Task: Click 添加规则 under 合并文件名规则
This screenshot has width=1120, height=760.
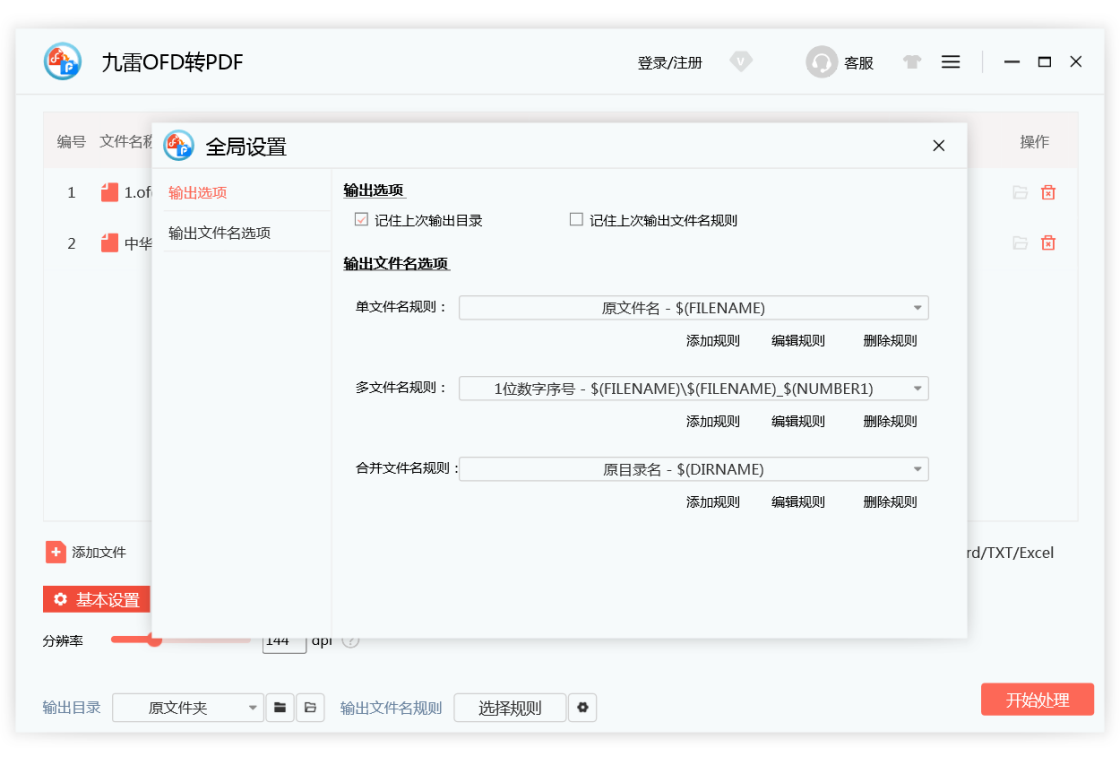Action: pyautogui.click(x=713, y=502)
